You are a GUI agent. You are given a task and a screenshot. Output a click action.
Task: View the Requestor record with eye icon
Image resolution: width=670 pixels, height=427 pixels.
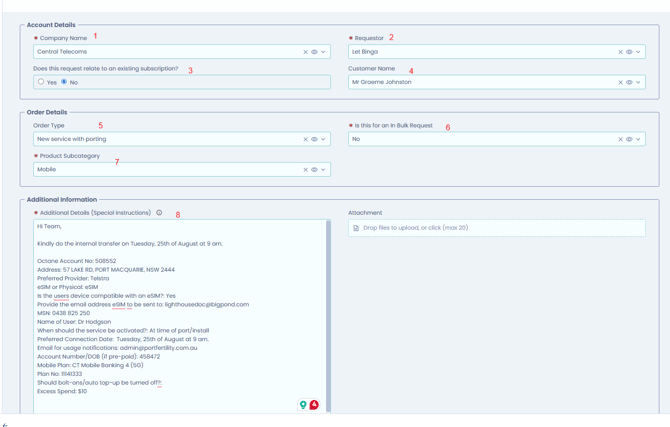(x=629, y=52)
